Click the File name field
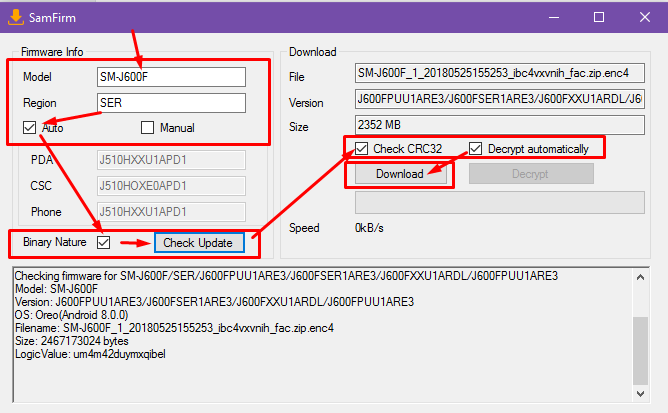 [500, 73]
